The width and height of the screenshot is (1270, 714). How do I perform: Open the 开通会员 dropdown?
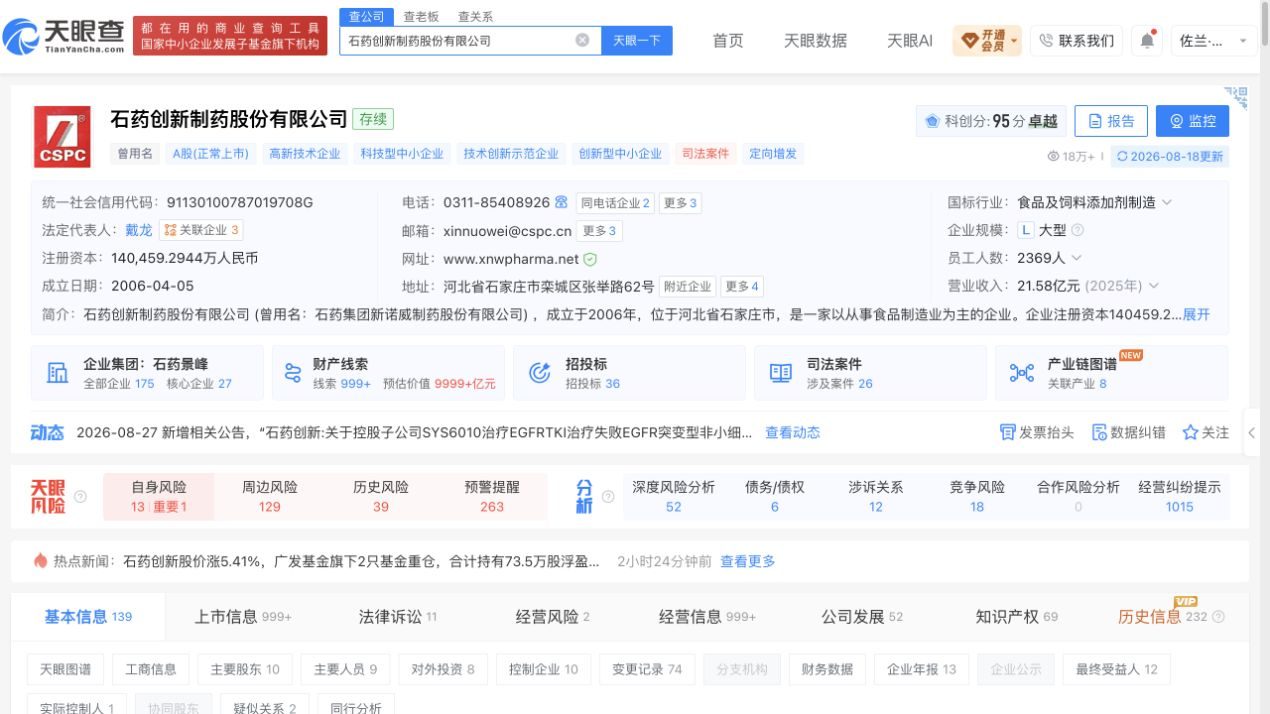986,40
